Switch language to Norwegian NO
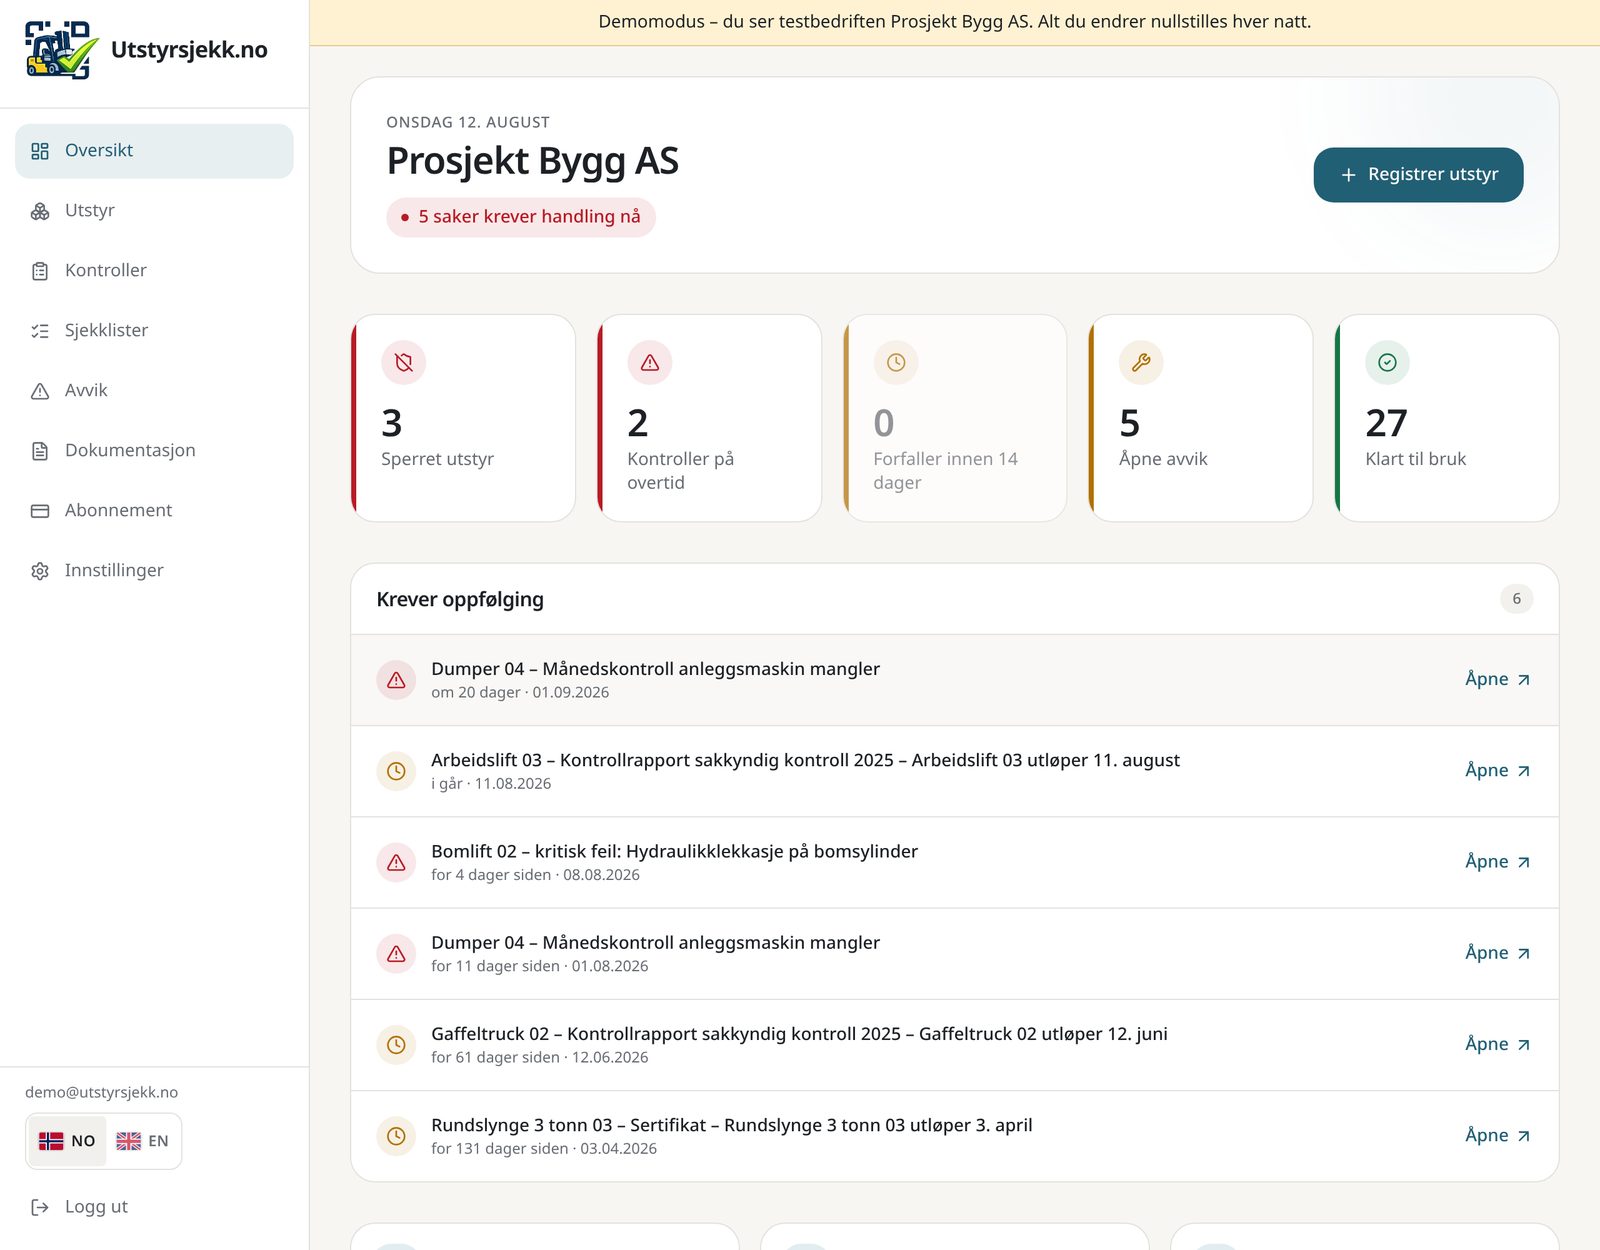 (x=67, y=1141)
